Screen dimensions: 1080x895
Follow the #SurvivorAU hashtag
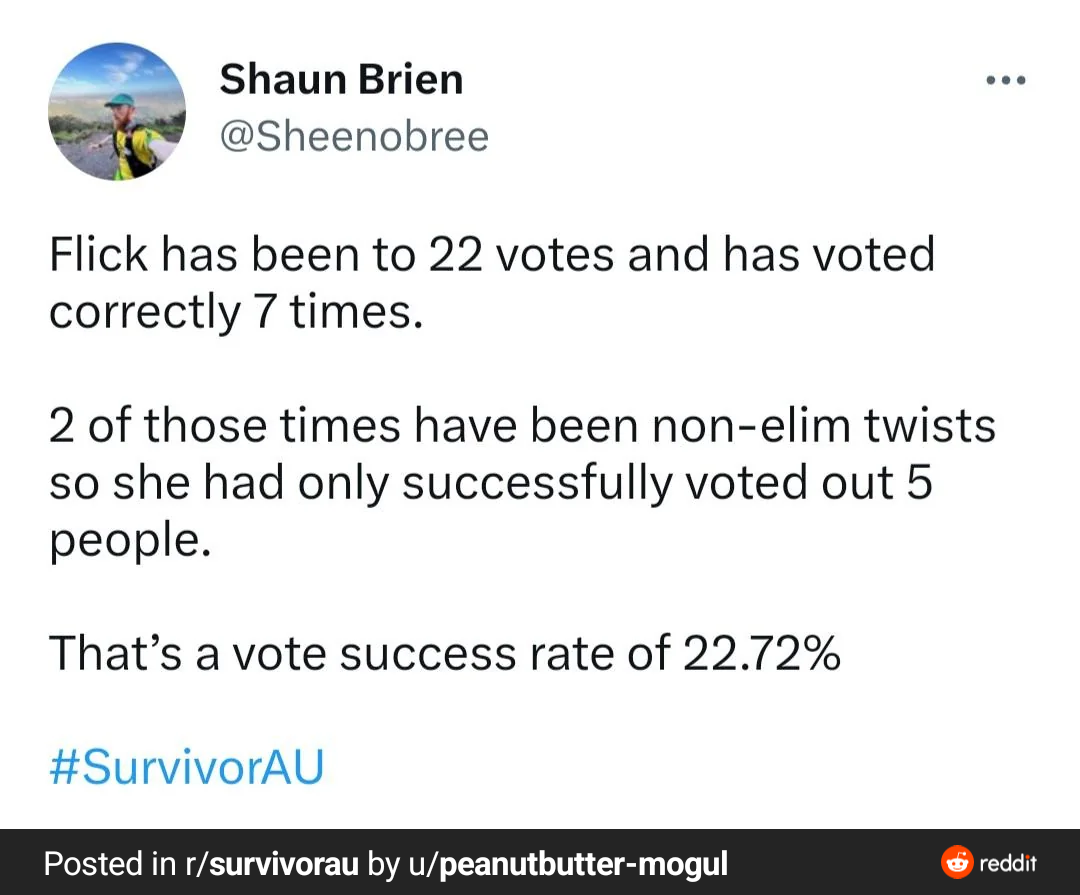[187, 767]
